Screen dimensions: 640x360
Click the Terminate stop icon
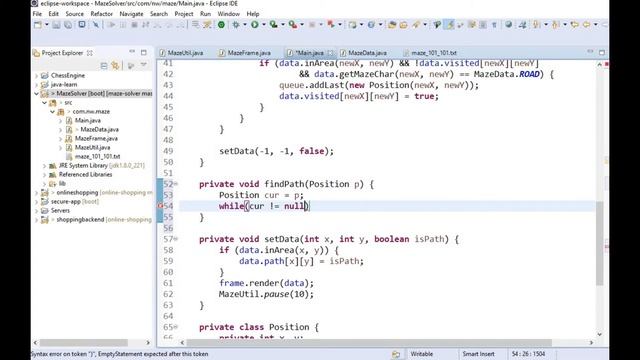point(134,25)
